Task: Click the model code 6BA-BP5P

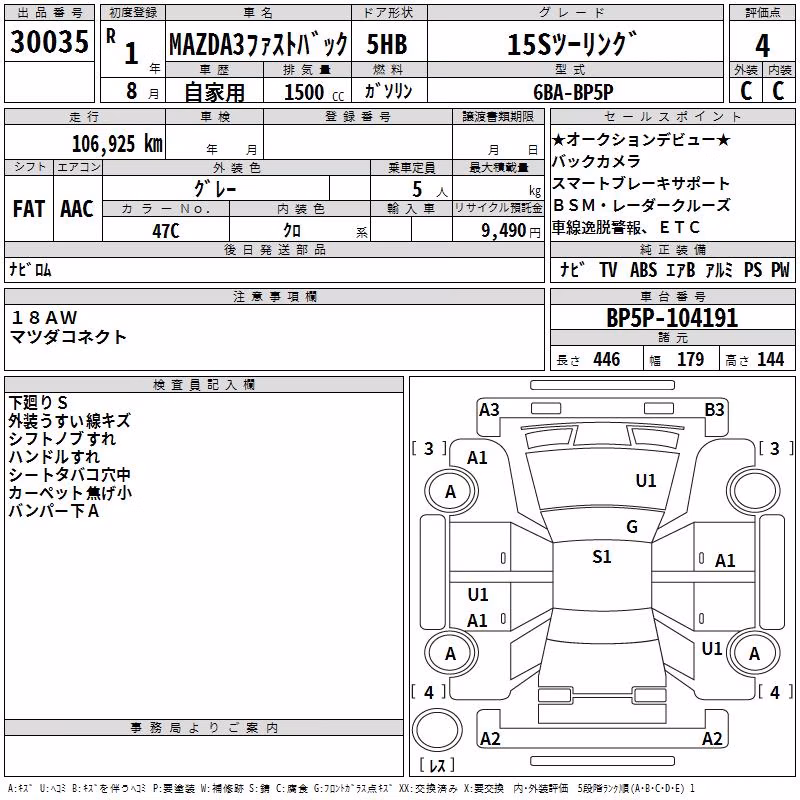Action: [573, 92]
